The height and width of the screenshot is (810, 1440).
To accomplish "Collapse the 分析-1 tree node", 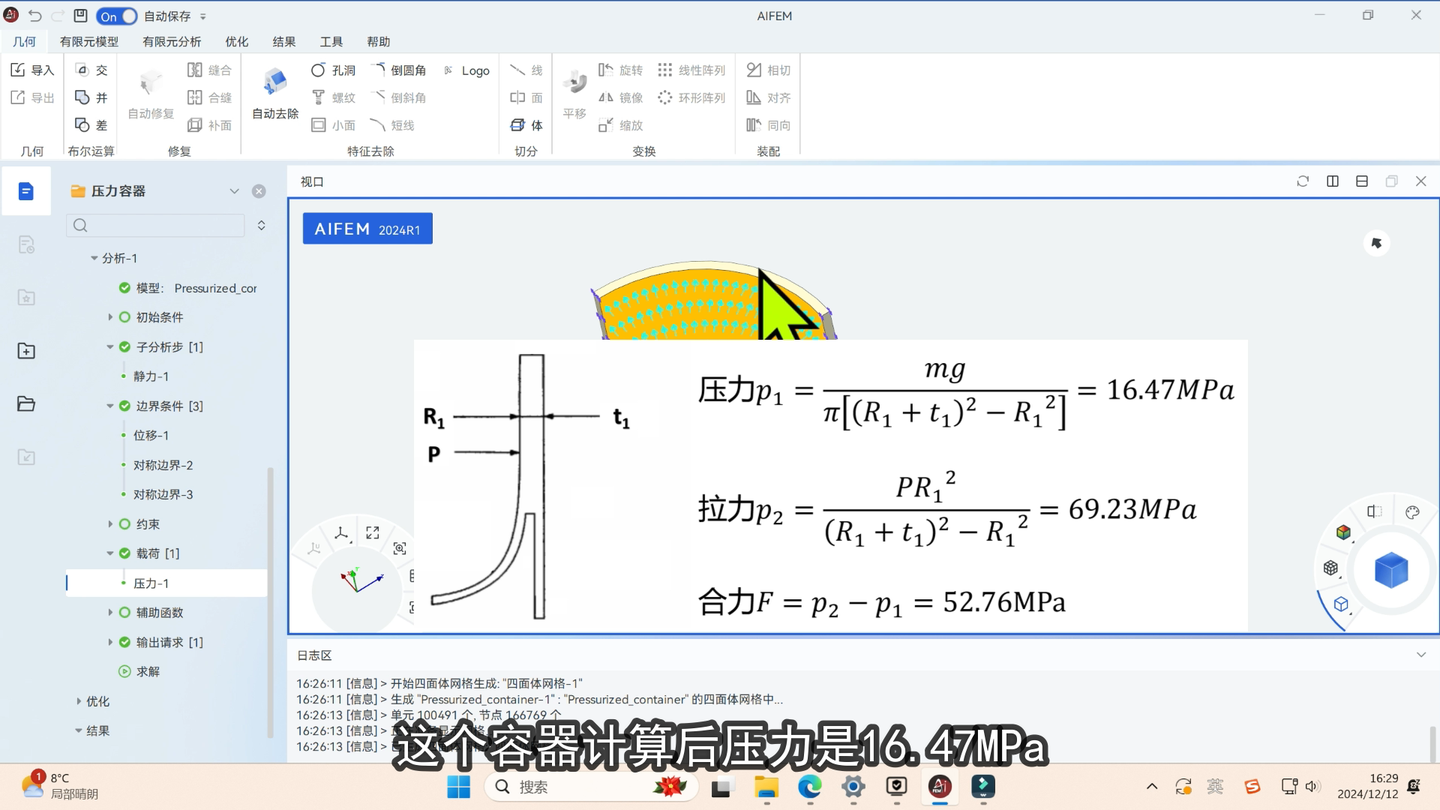I will (94, 258).
